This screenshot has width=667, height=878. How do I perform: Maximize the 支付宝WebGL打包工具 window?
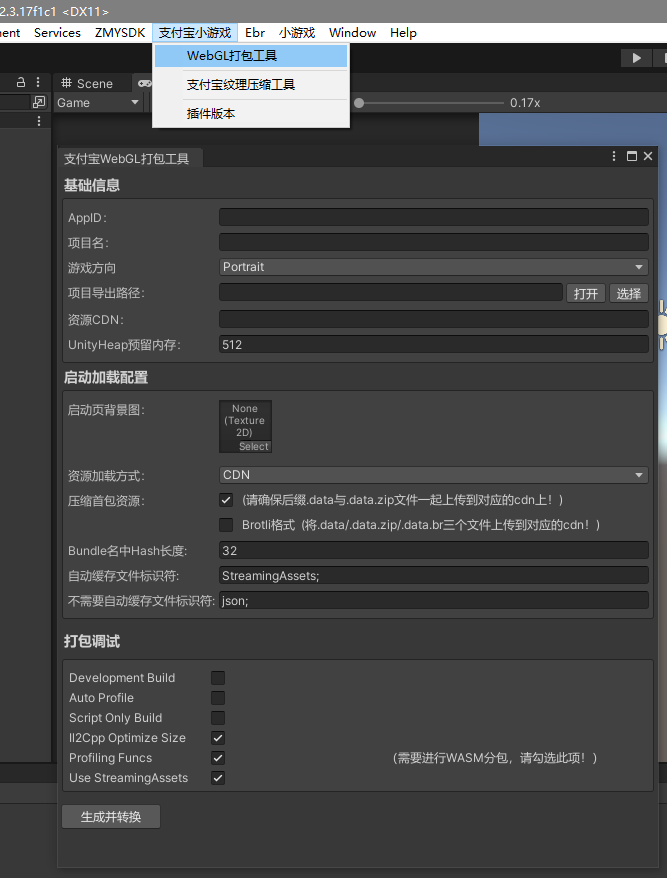[632, 156]
